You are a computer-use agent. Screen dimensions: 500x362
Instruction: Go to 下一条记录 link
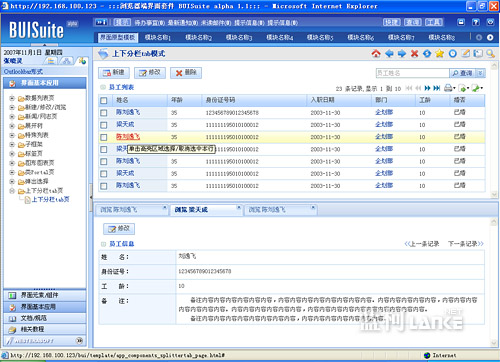466,244
